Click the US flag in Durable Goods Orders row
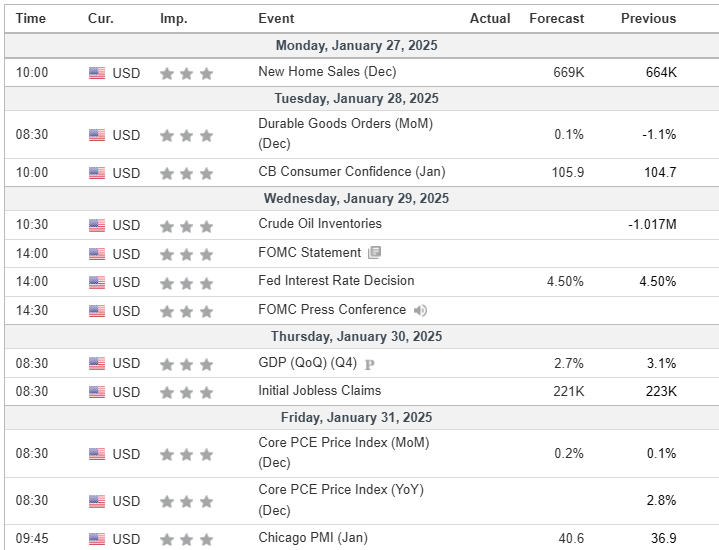The image size is (719, 550). click(x=97, y=135)
